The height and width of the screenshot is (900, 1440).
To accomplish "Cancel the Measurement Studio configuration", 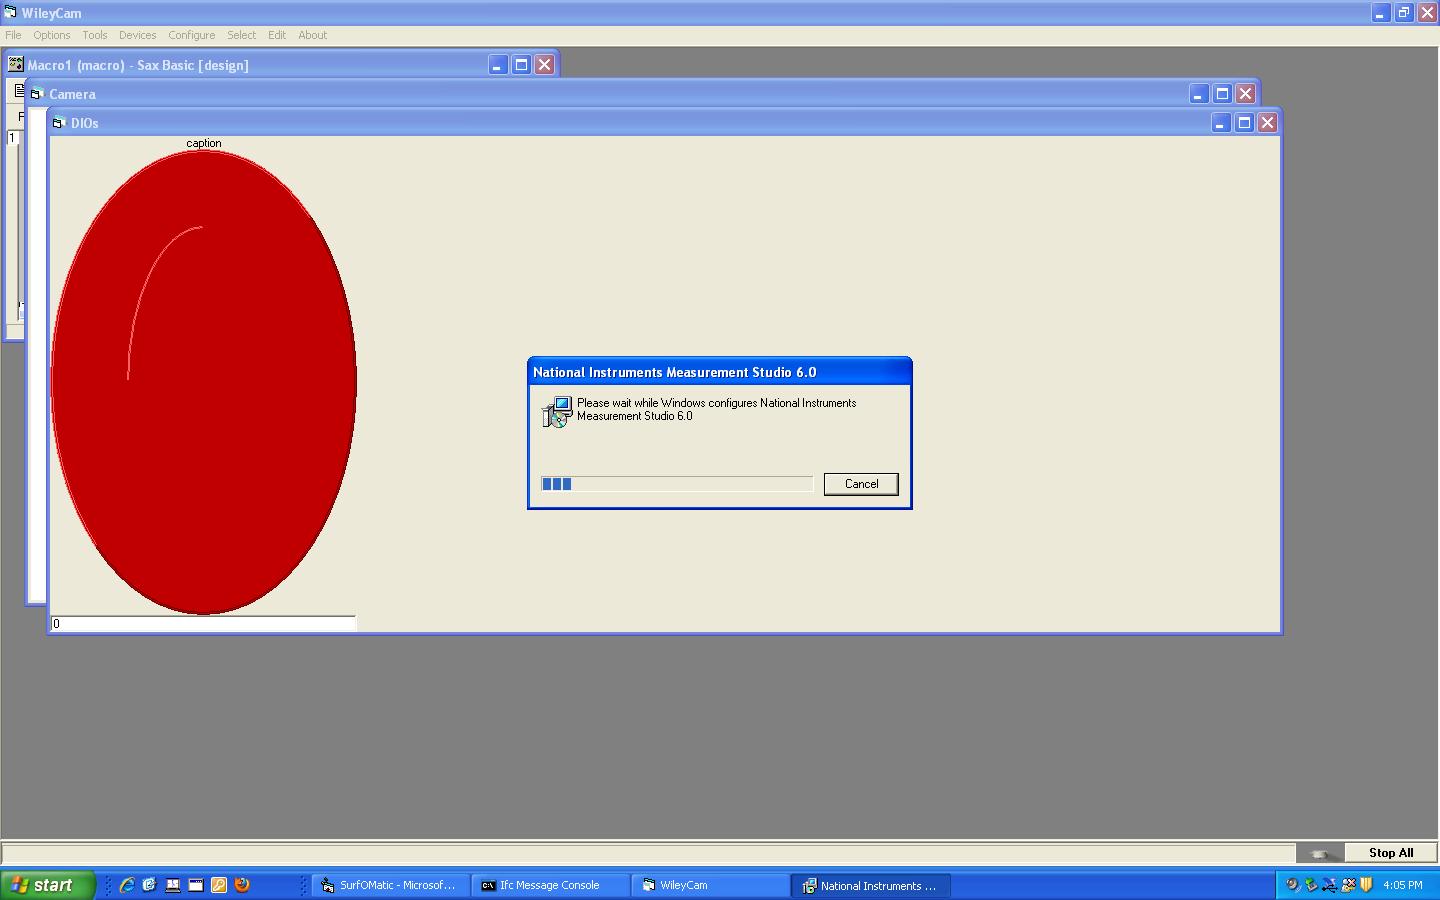I will (861, 484).
